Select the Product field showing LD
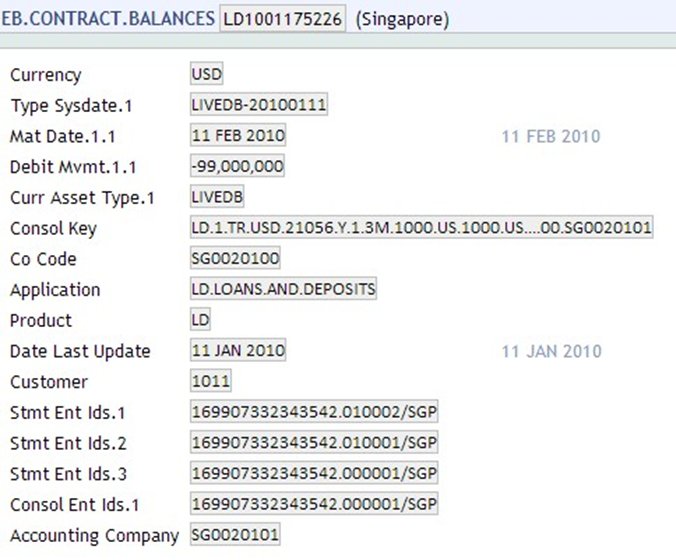 201,320
